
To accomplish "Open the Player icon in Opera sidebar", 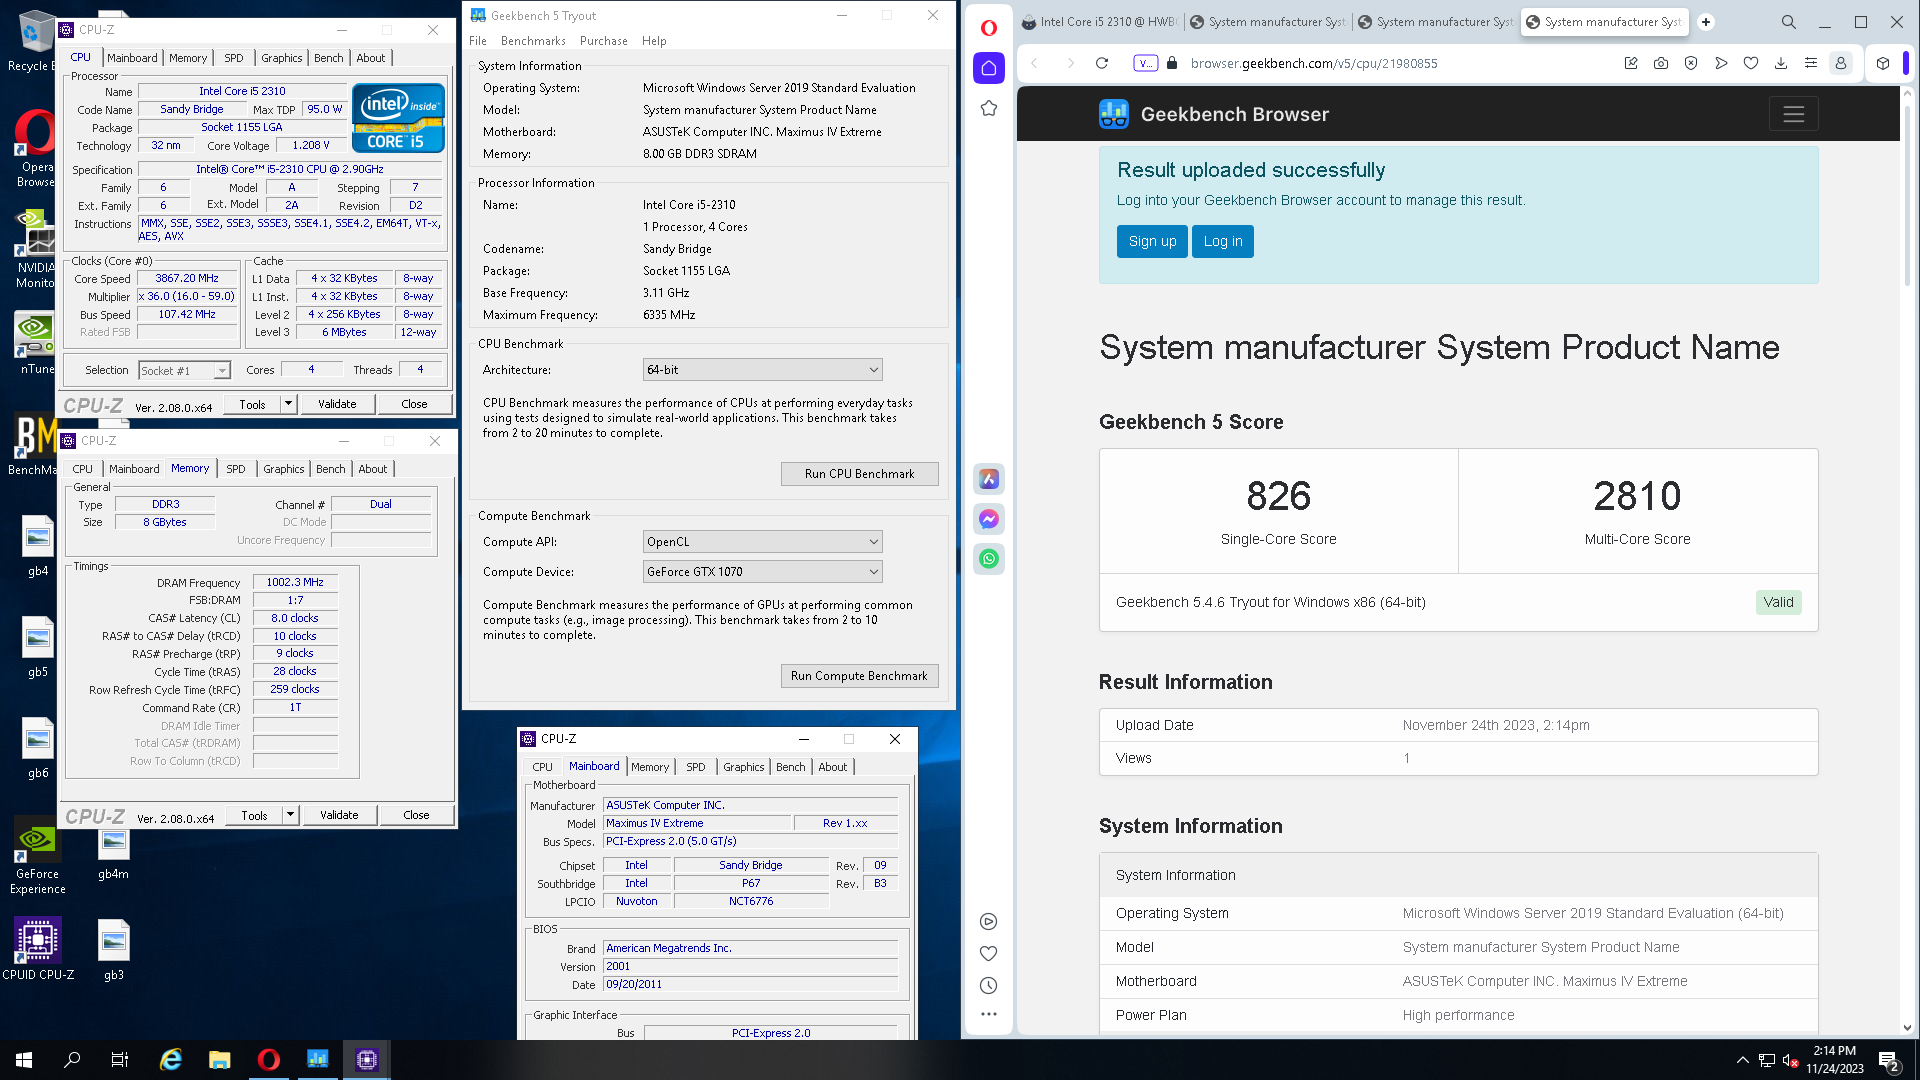I will tap(988, 922).
